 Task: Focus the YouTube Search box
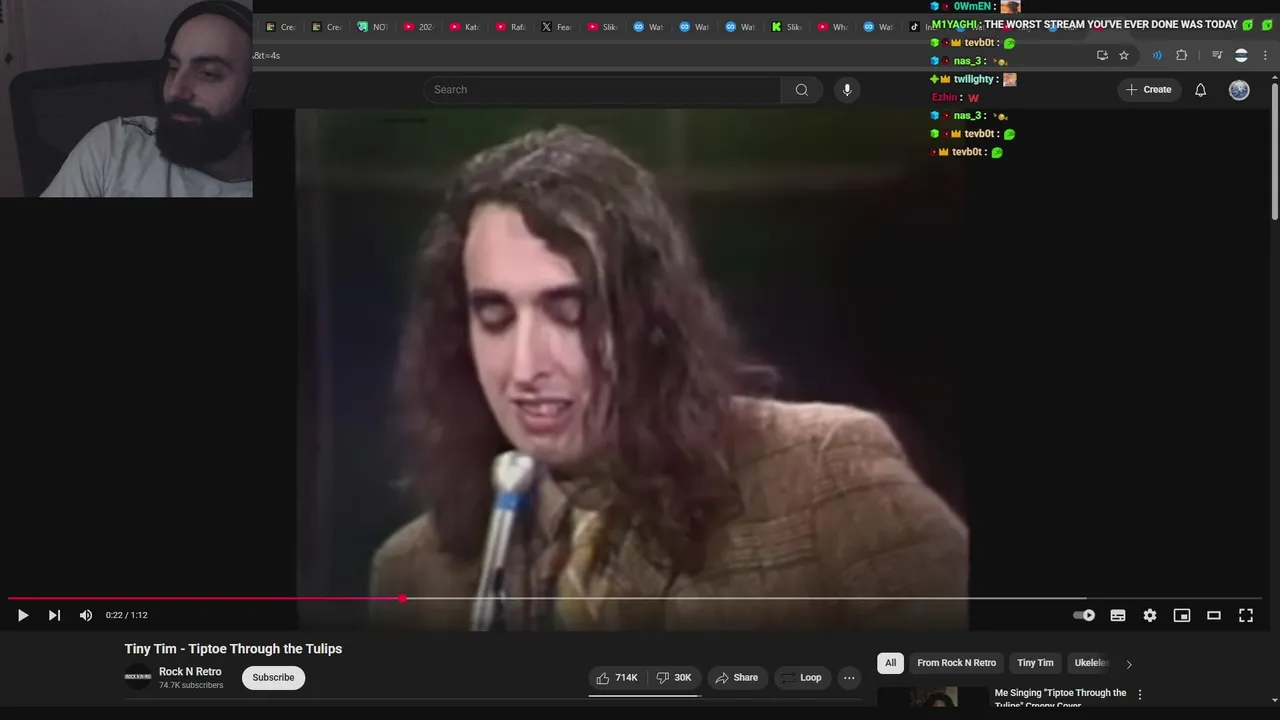[602, 90]
